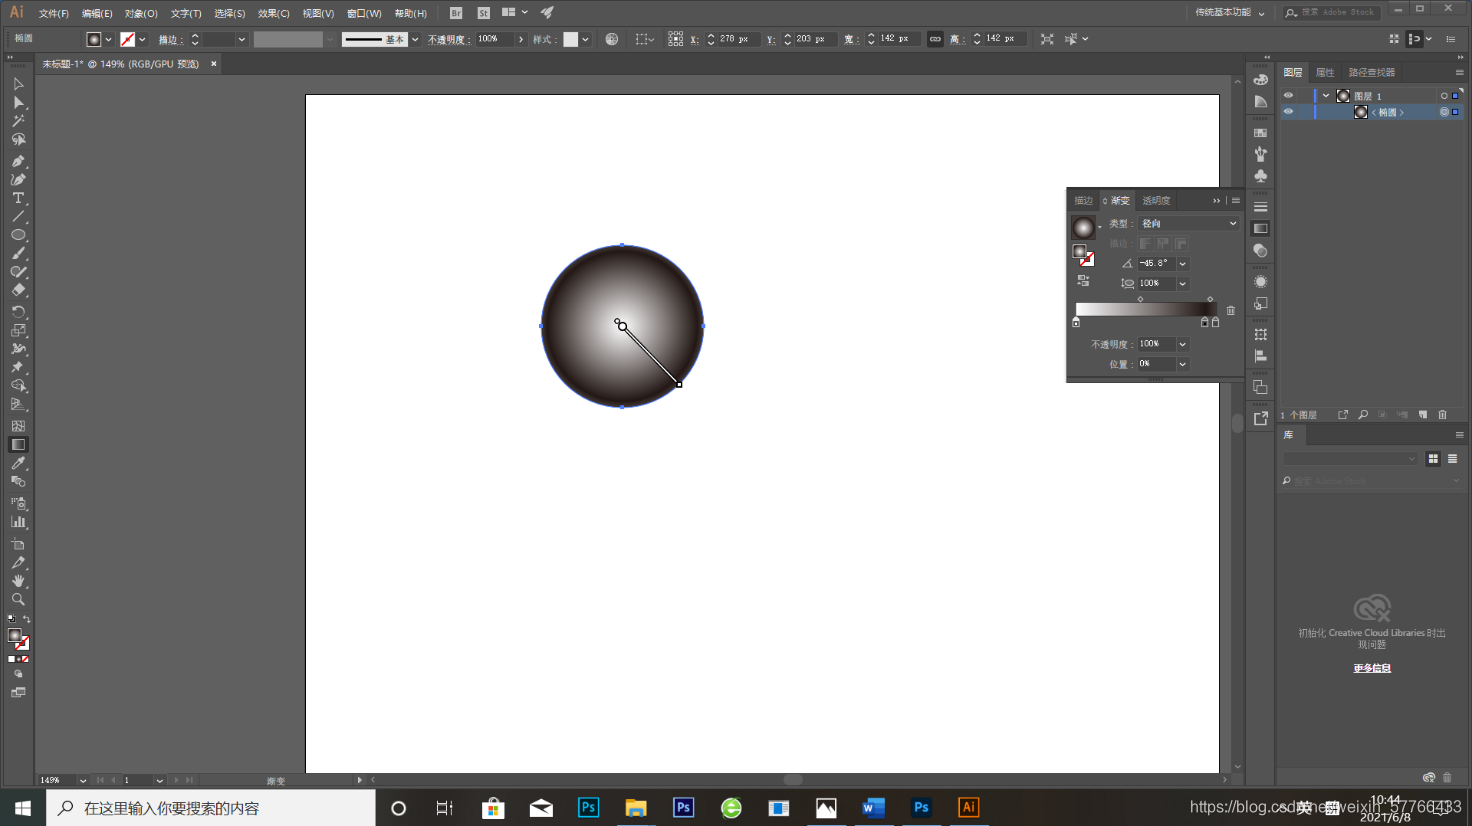Select the Column Graph tool

(x=18, y=522)
